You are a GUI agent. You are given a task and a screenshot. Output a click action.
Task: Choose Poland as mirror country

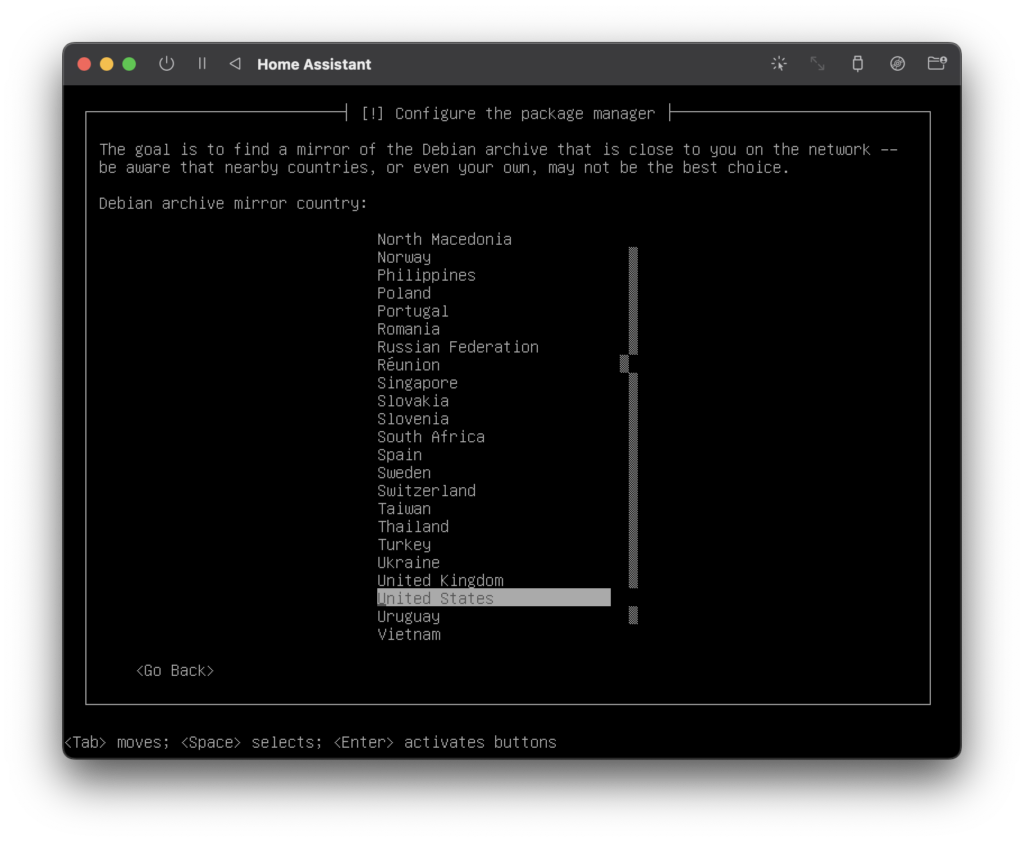404,293
